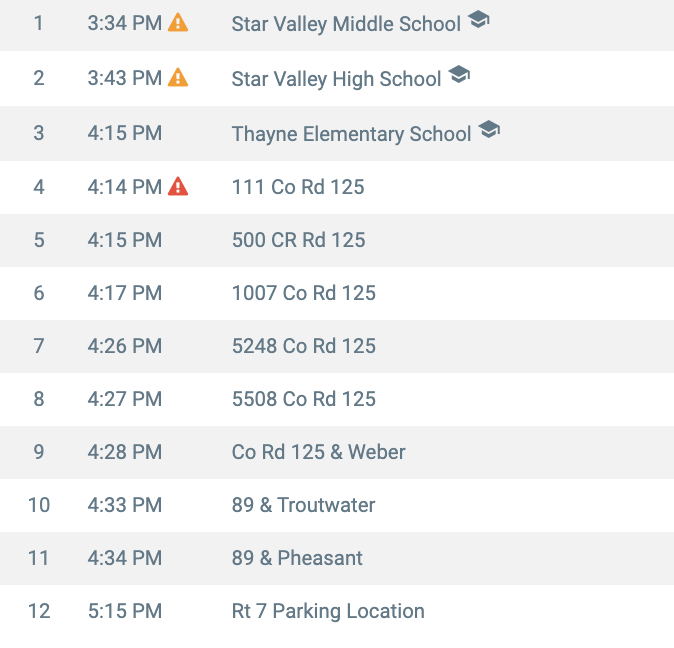Select stop 5508 Co Rd 125

pyautogui.click(x=304, y=399)
